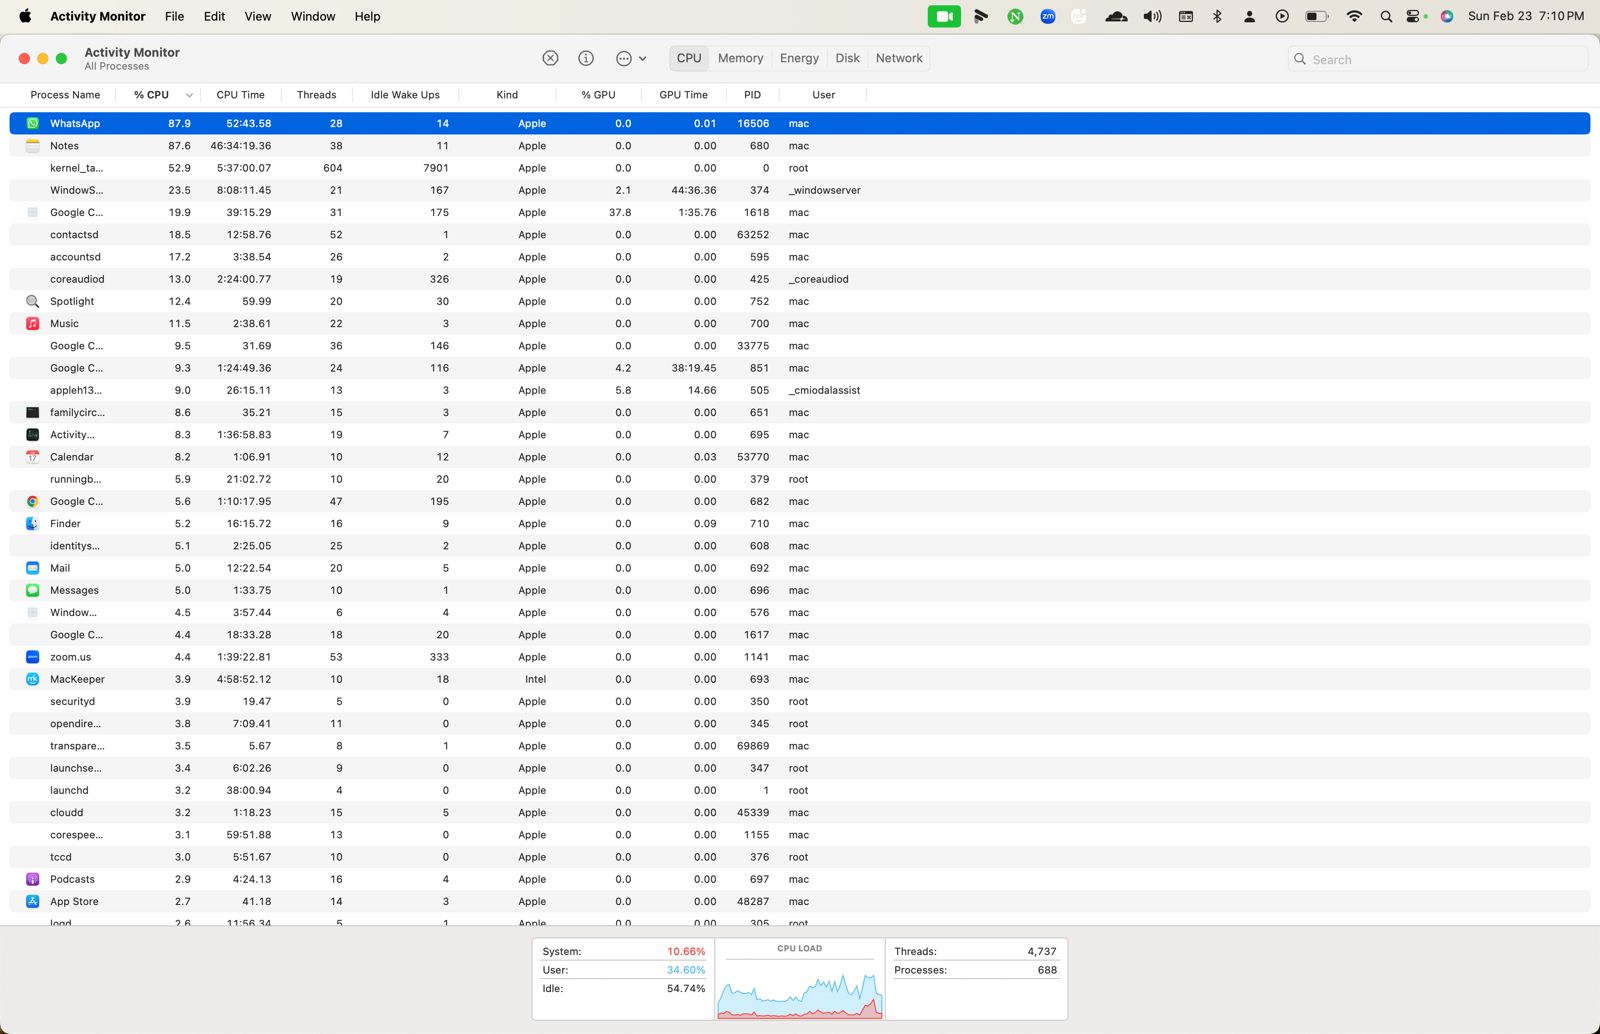
Task: Select the coreaudiod process row
Action: tap(800, 279)
